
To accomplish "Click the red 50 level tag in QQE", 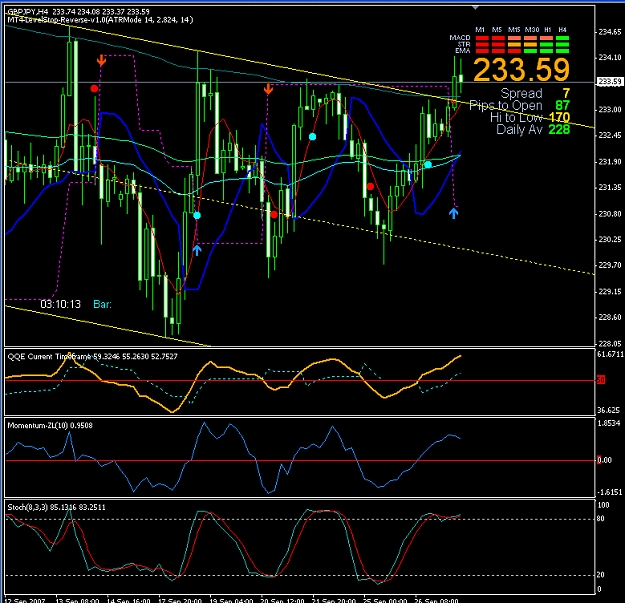I will coord(601,380).
